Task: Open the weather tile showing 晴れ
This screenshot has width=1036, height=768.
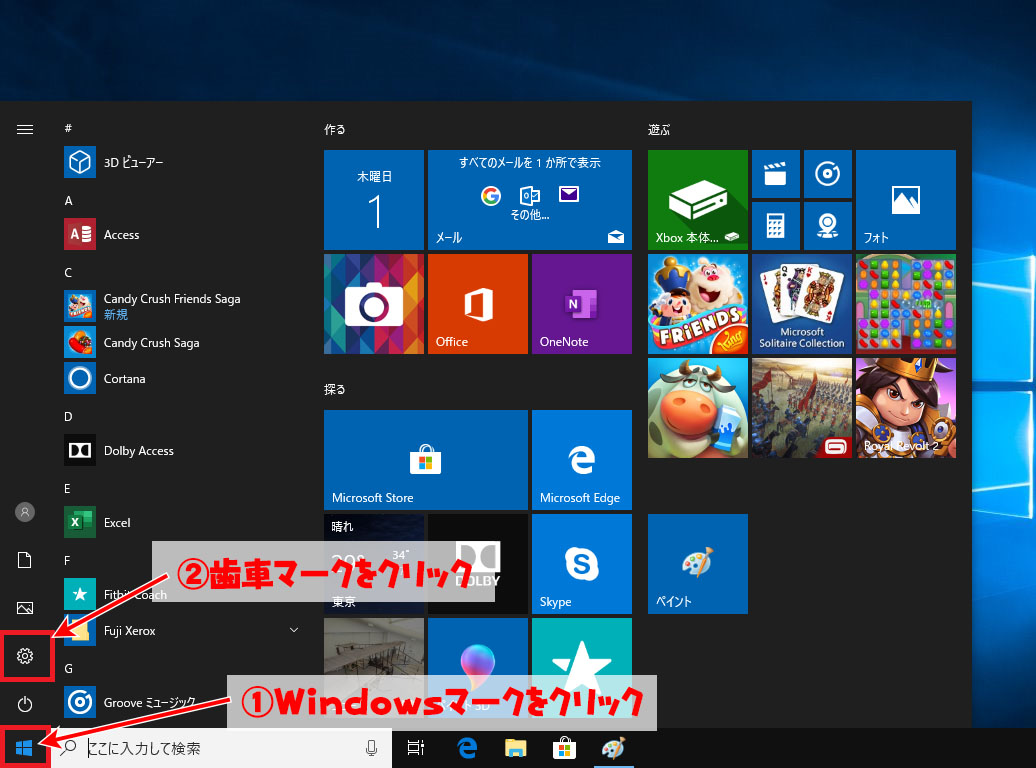Action: pos(374,564)
